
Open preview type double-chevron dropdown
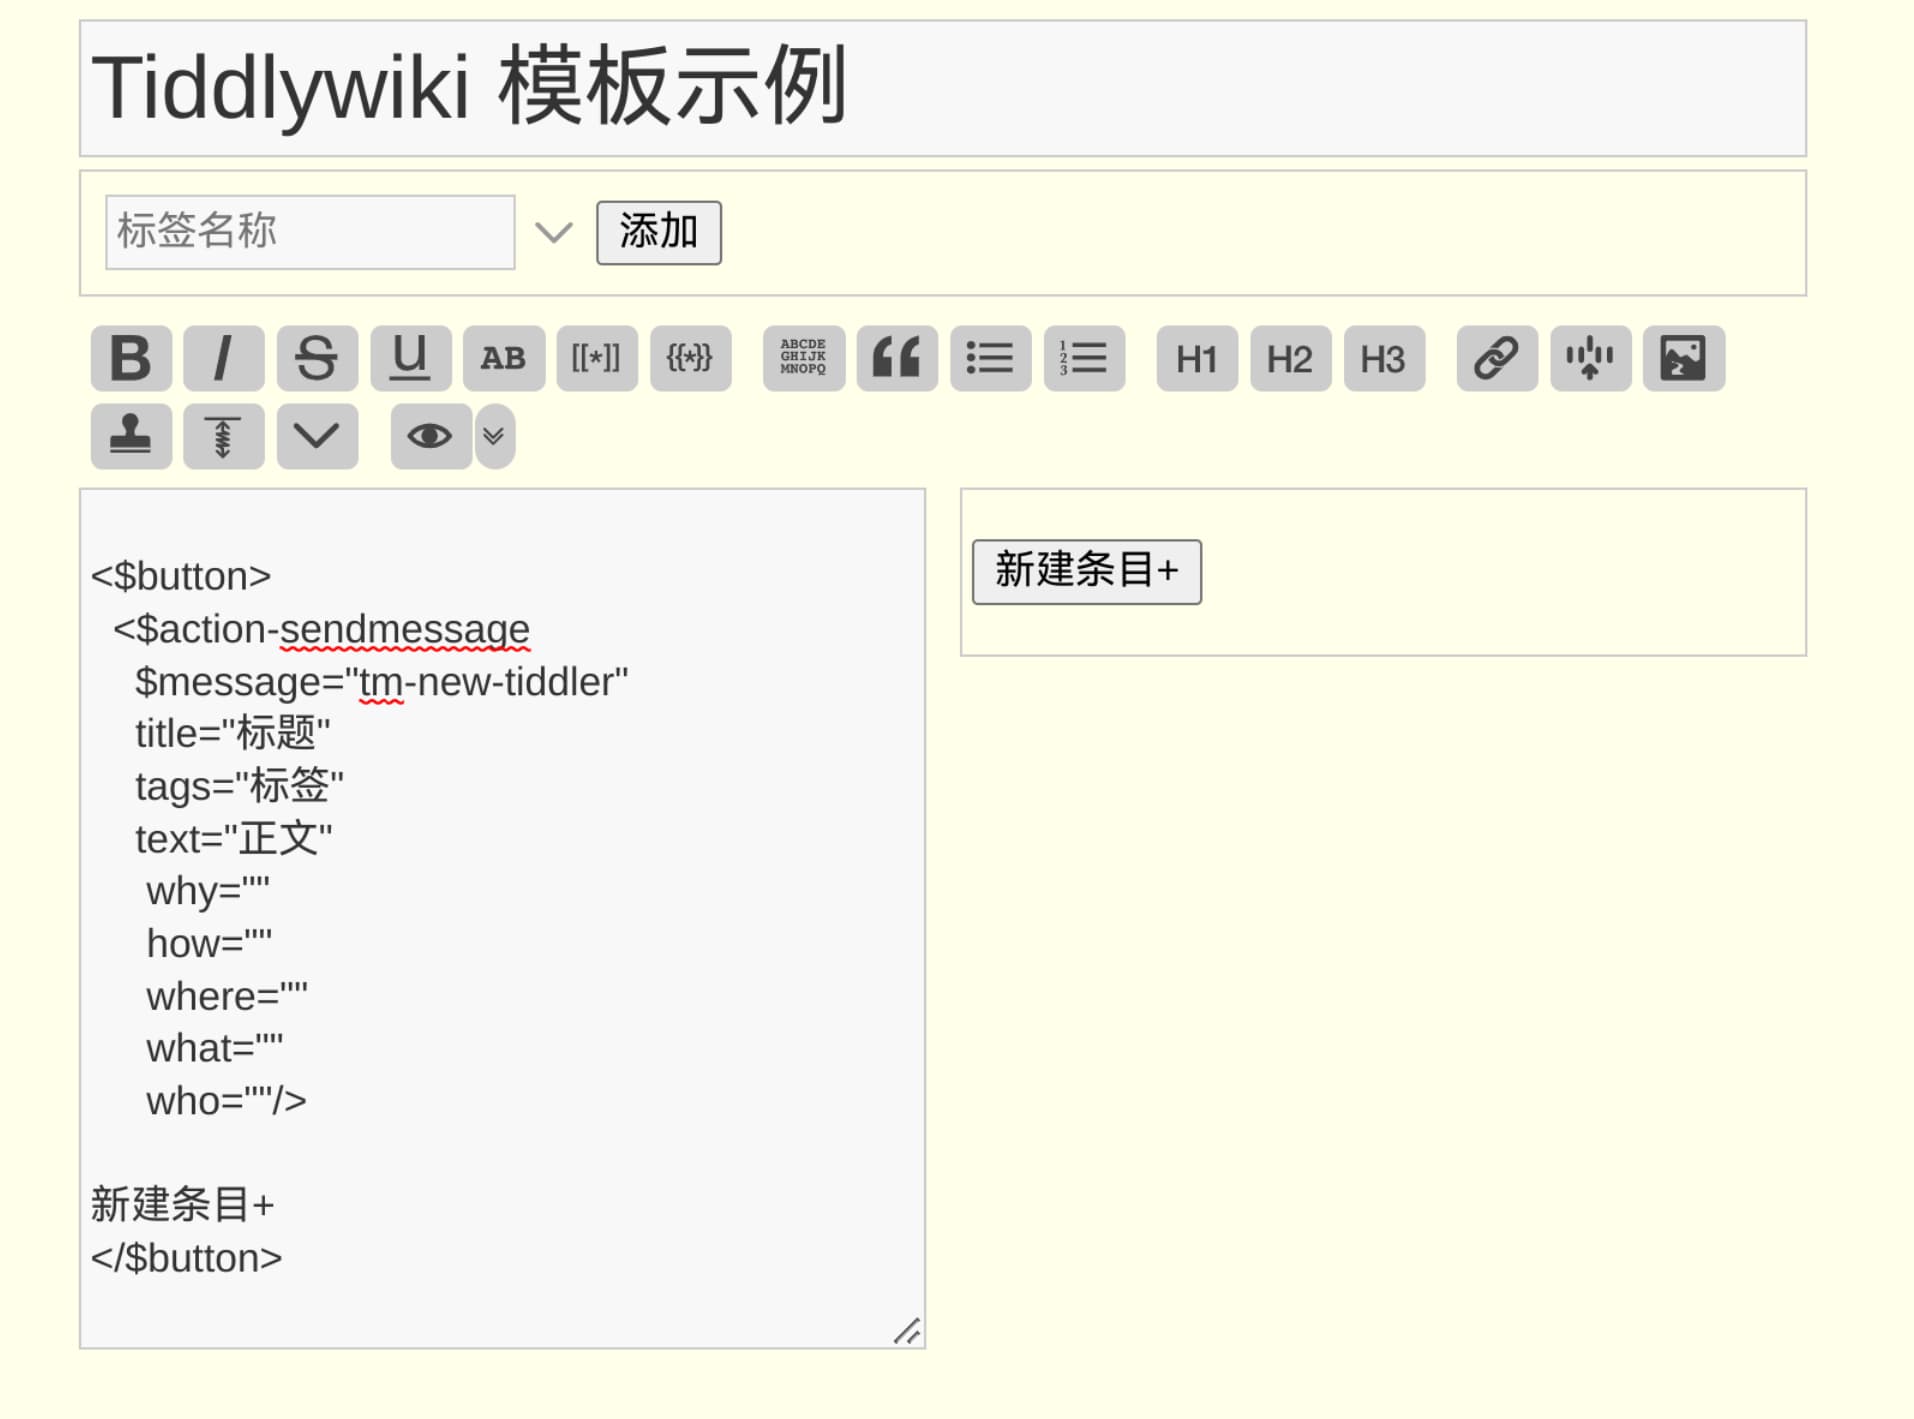(x=494, y=436)
